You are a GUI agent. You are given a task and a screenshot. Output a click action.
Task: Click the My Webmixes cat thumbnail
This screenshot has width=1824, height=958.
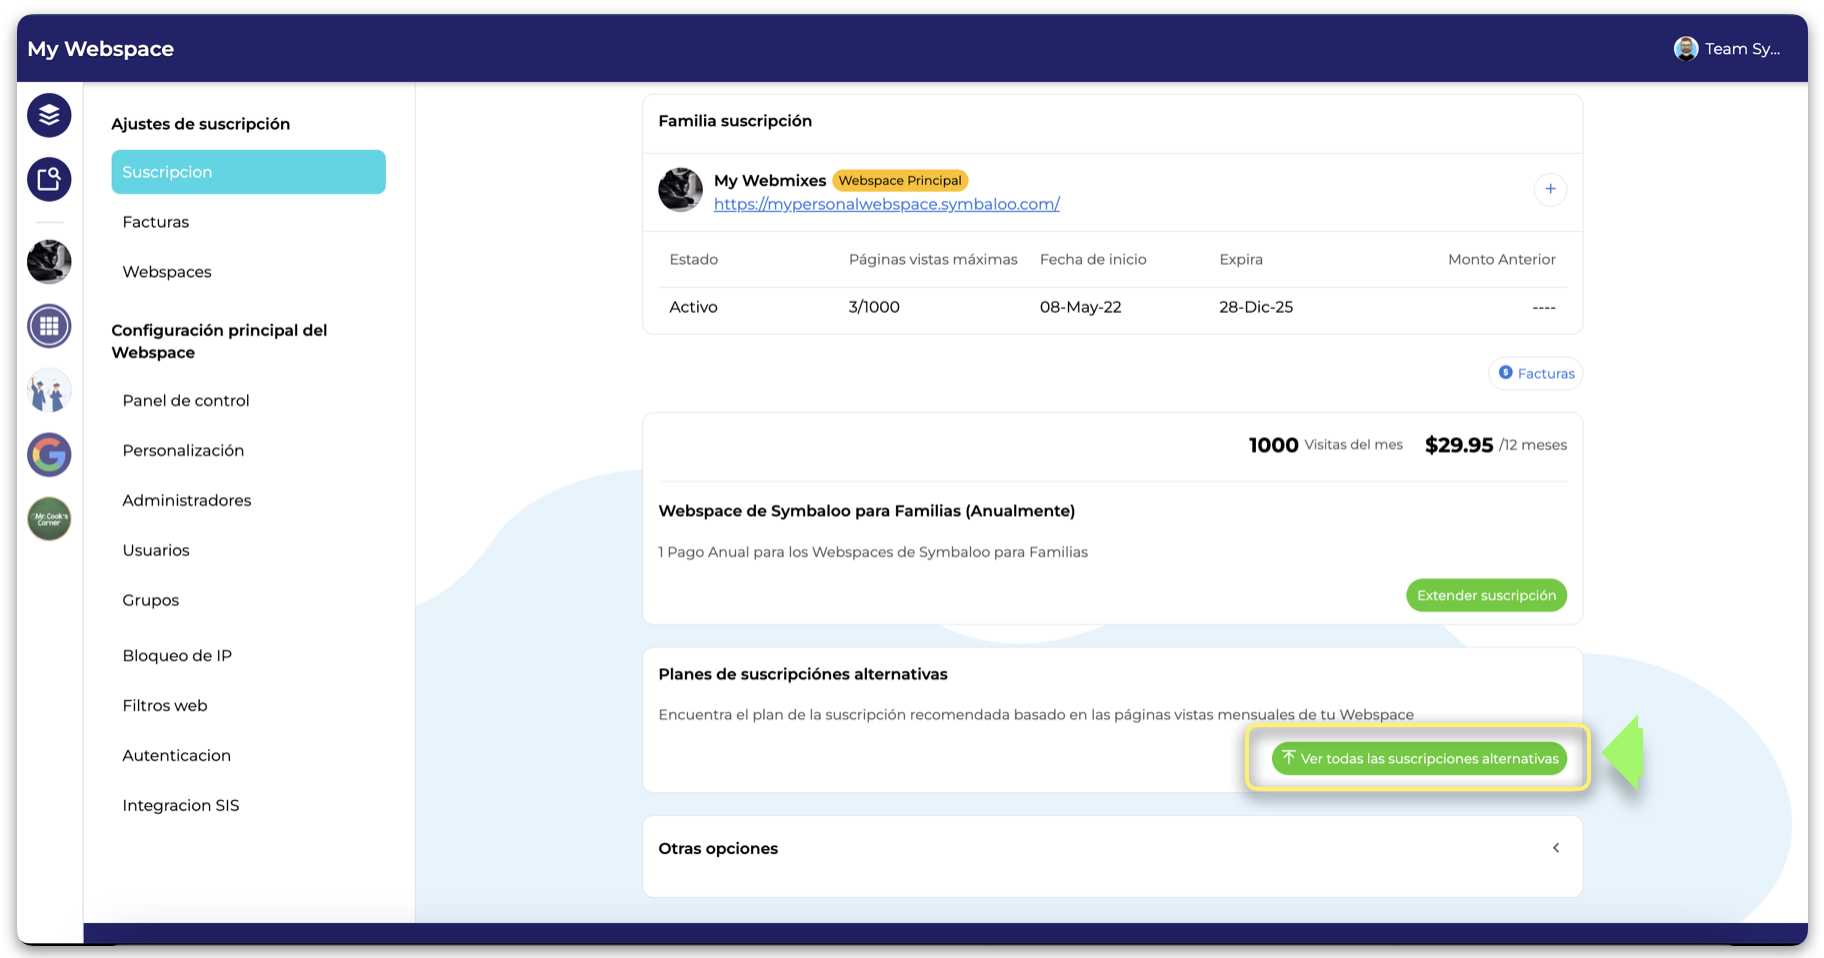(x=680, y=190)
